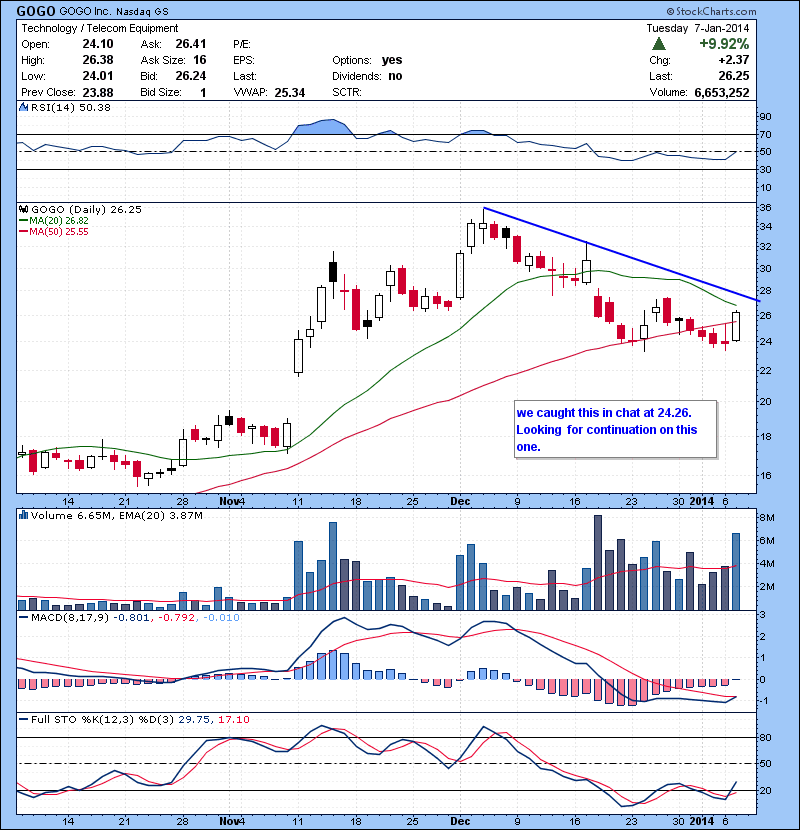
Task: Select the Technology / Telecom Equipment text
Action: click(100, 28)
